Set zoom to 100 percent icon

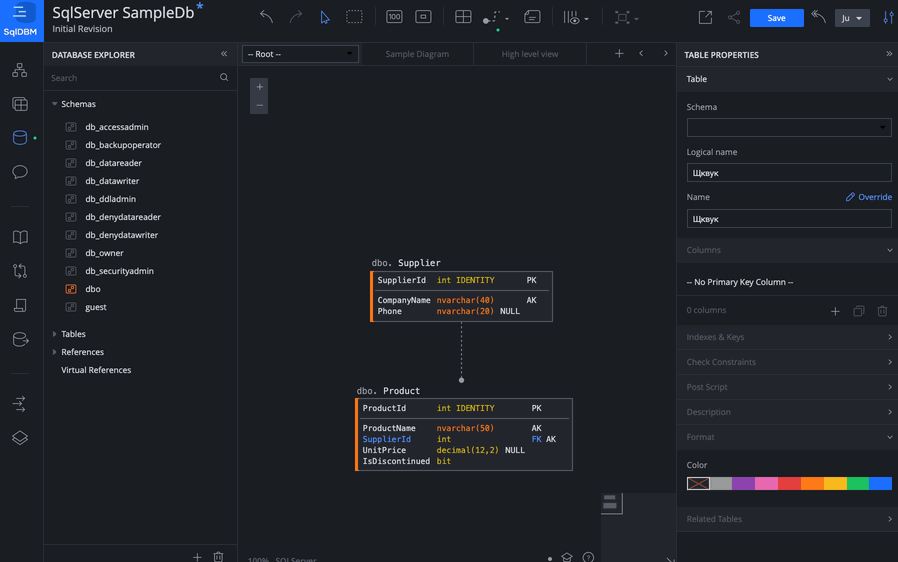[x=394, y=17]
